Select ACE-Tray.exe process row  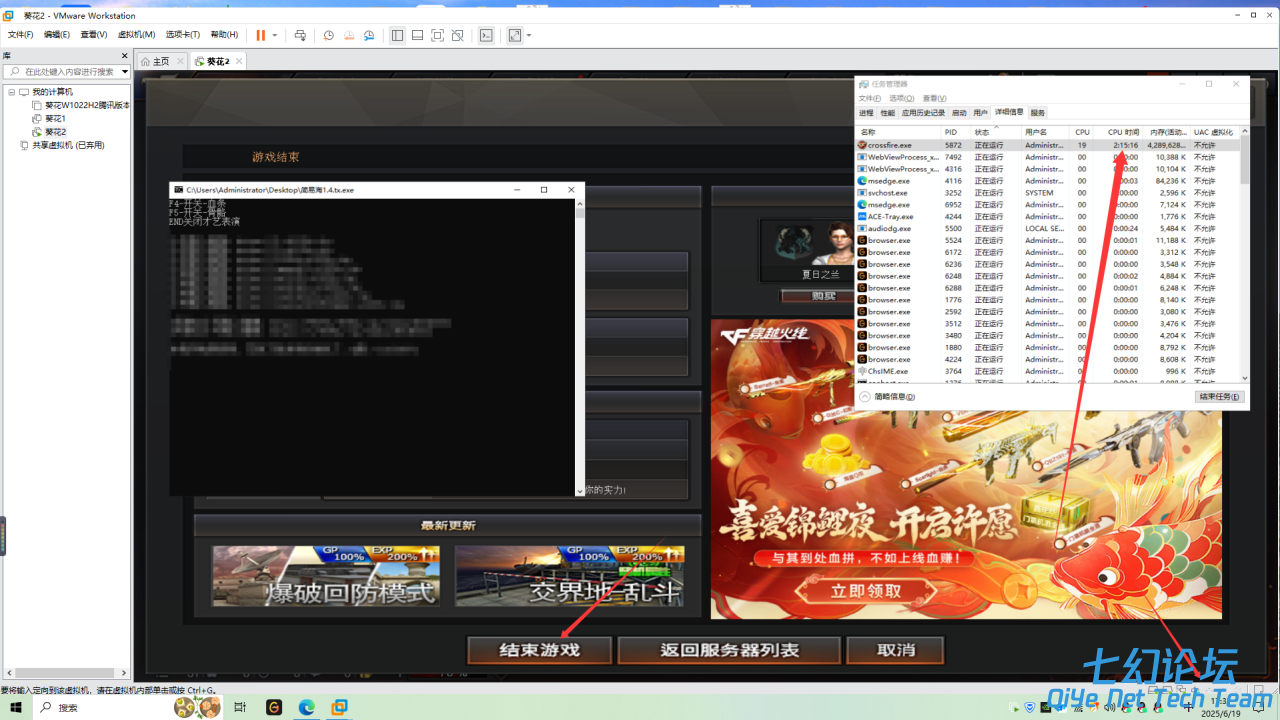click(x=1048, y=216)
